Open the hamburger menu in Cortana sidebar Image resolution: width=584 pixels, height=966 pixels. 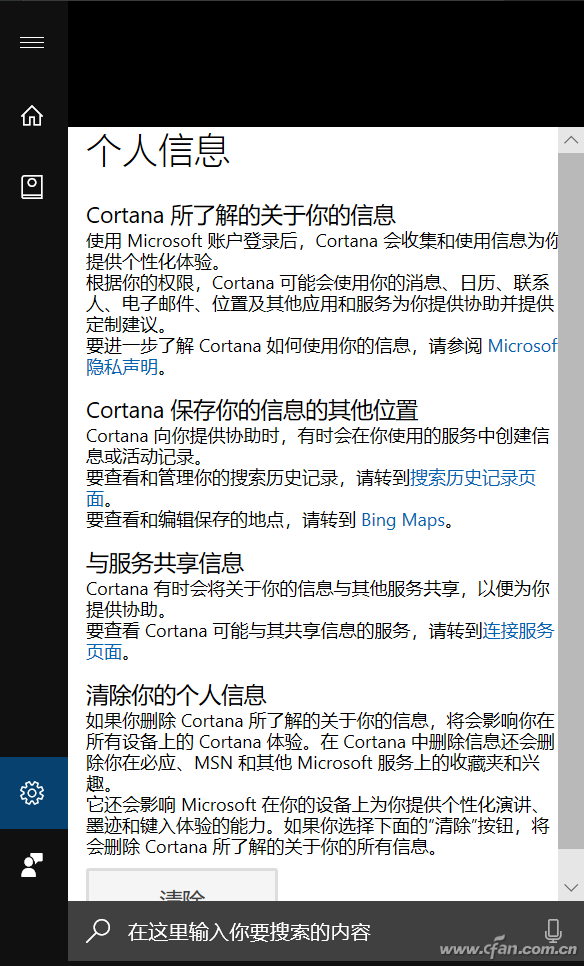click(x=32, y=42)
